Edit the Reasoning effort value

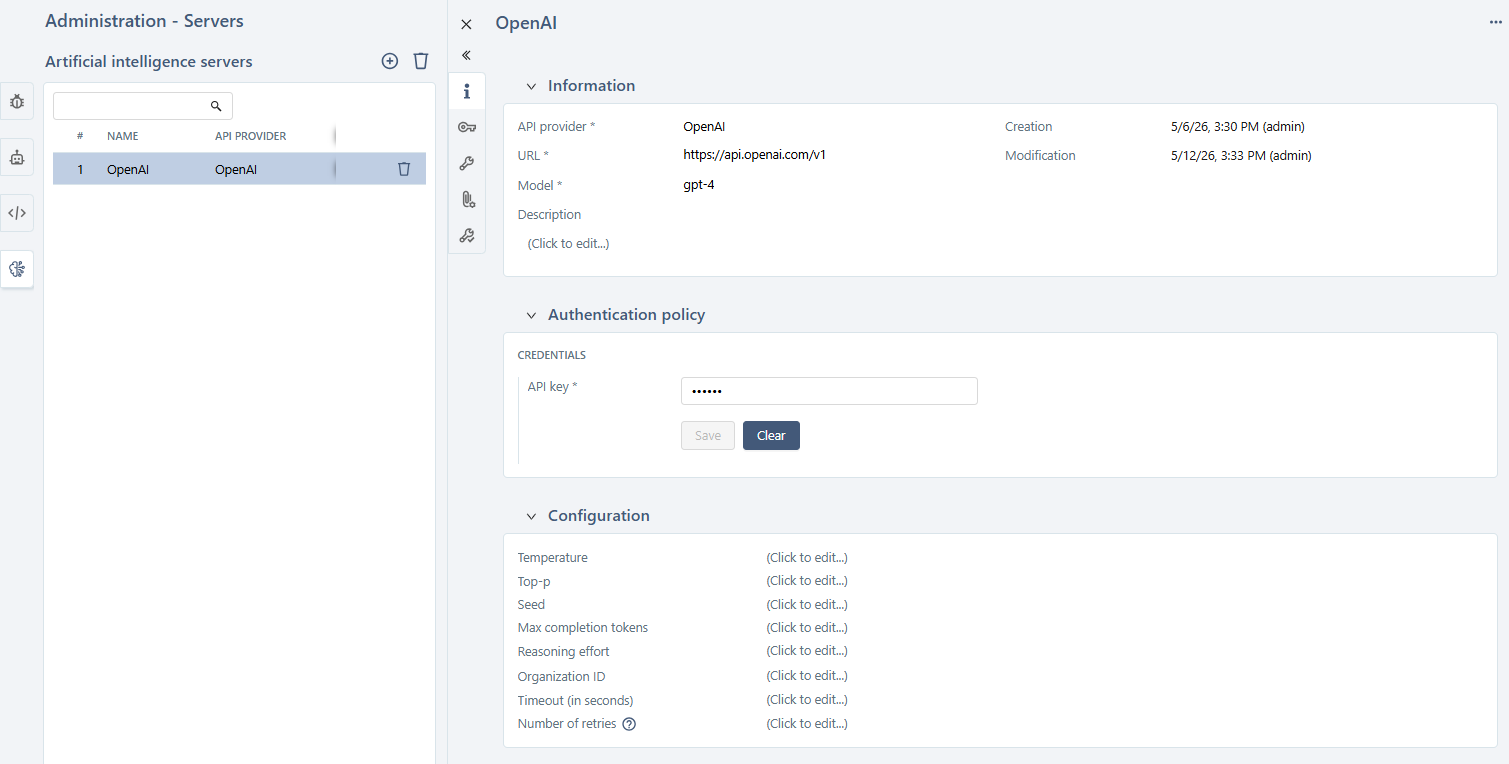click(x=807, y=651)
